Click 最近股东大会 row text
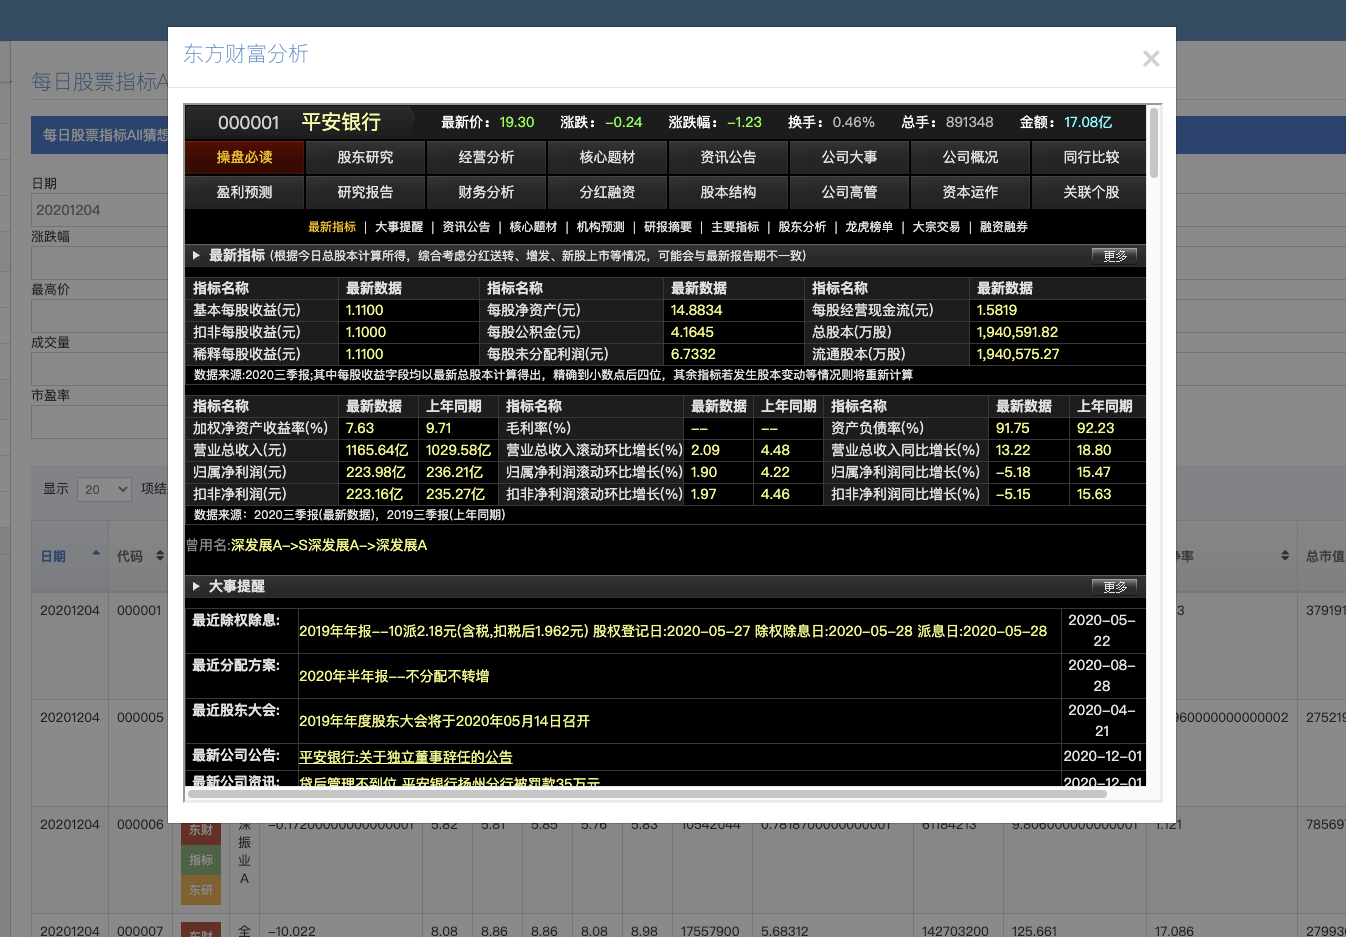The image size is (1346, 937). (x=444, y=721)
